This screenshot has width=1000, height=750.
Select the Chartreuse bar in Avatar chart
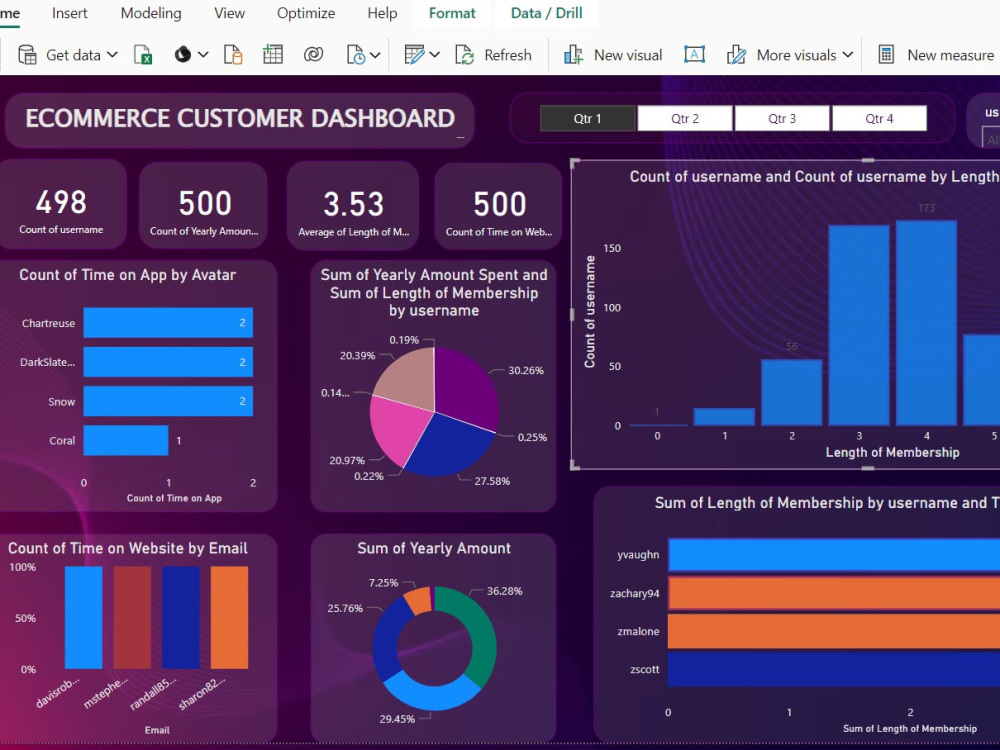pos(168,323)
